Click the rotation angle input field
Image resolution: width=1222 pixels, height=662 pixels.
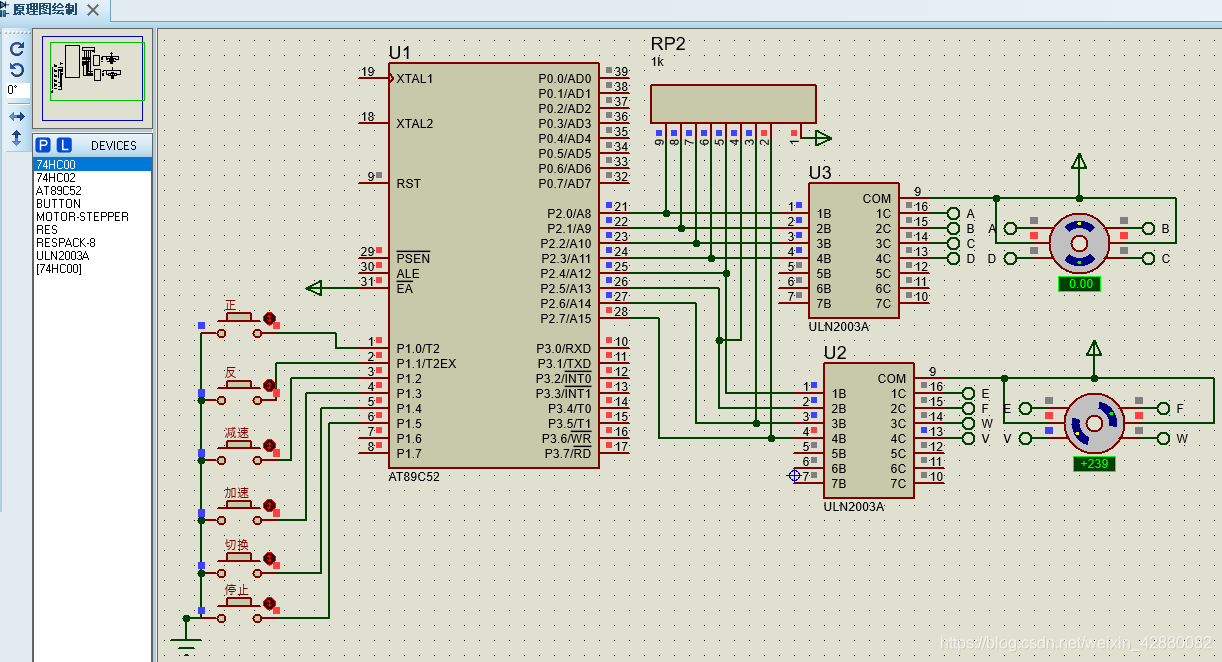[x=17, y=90]
